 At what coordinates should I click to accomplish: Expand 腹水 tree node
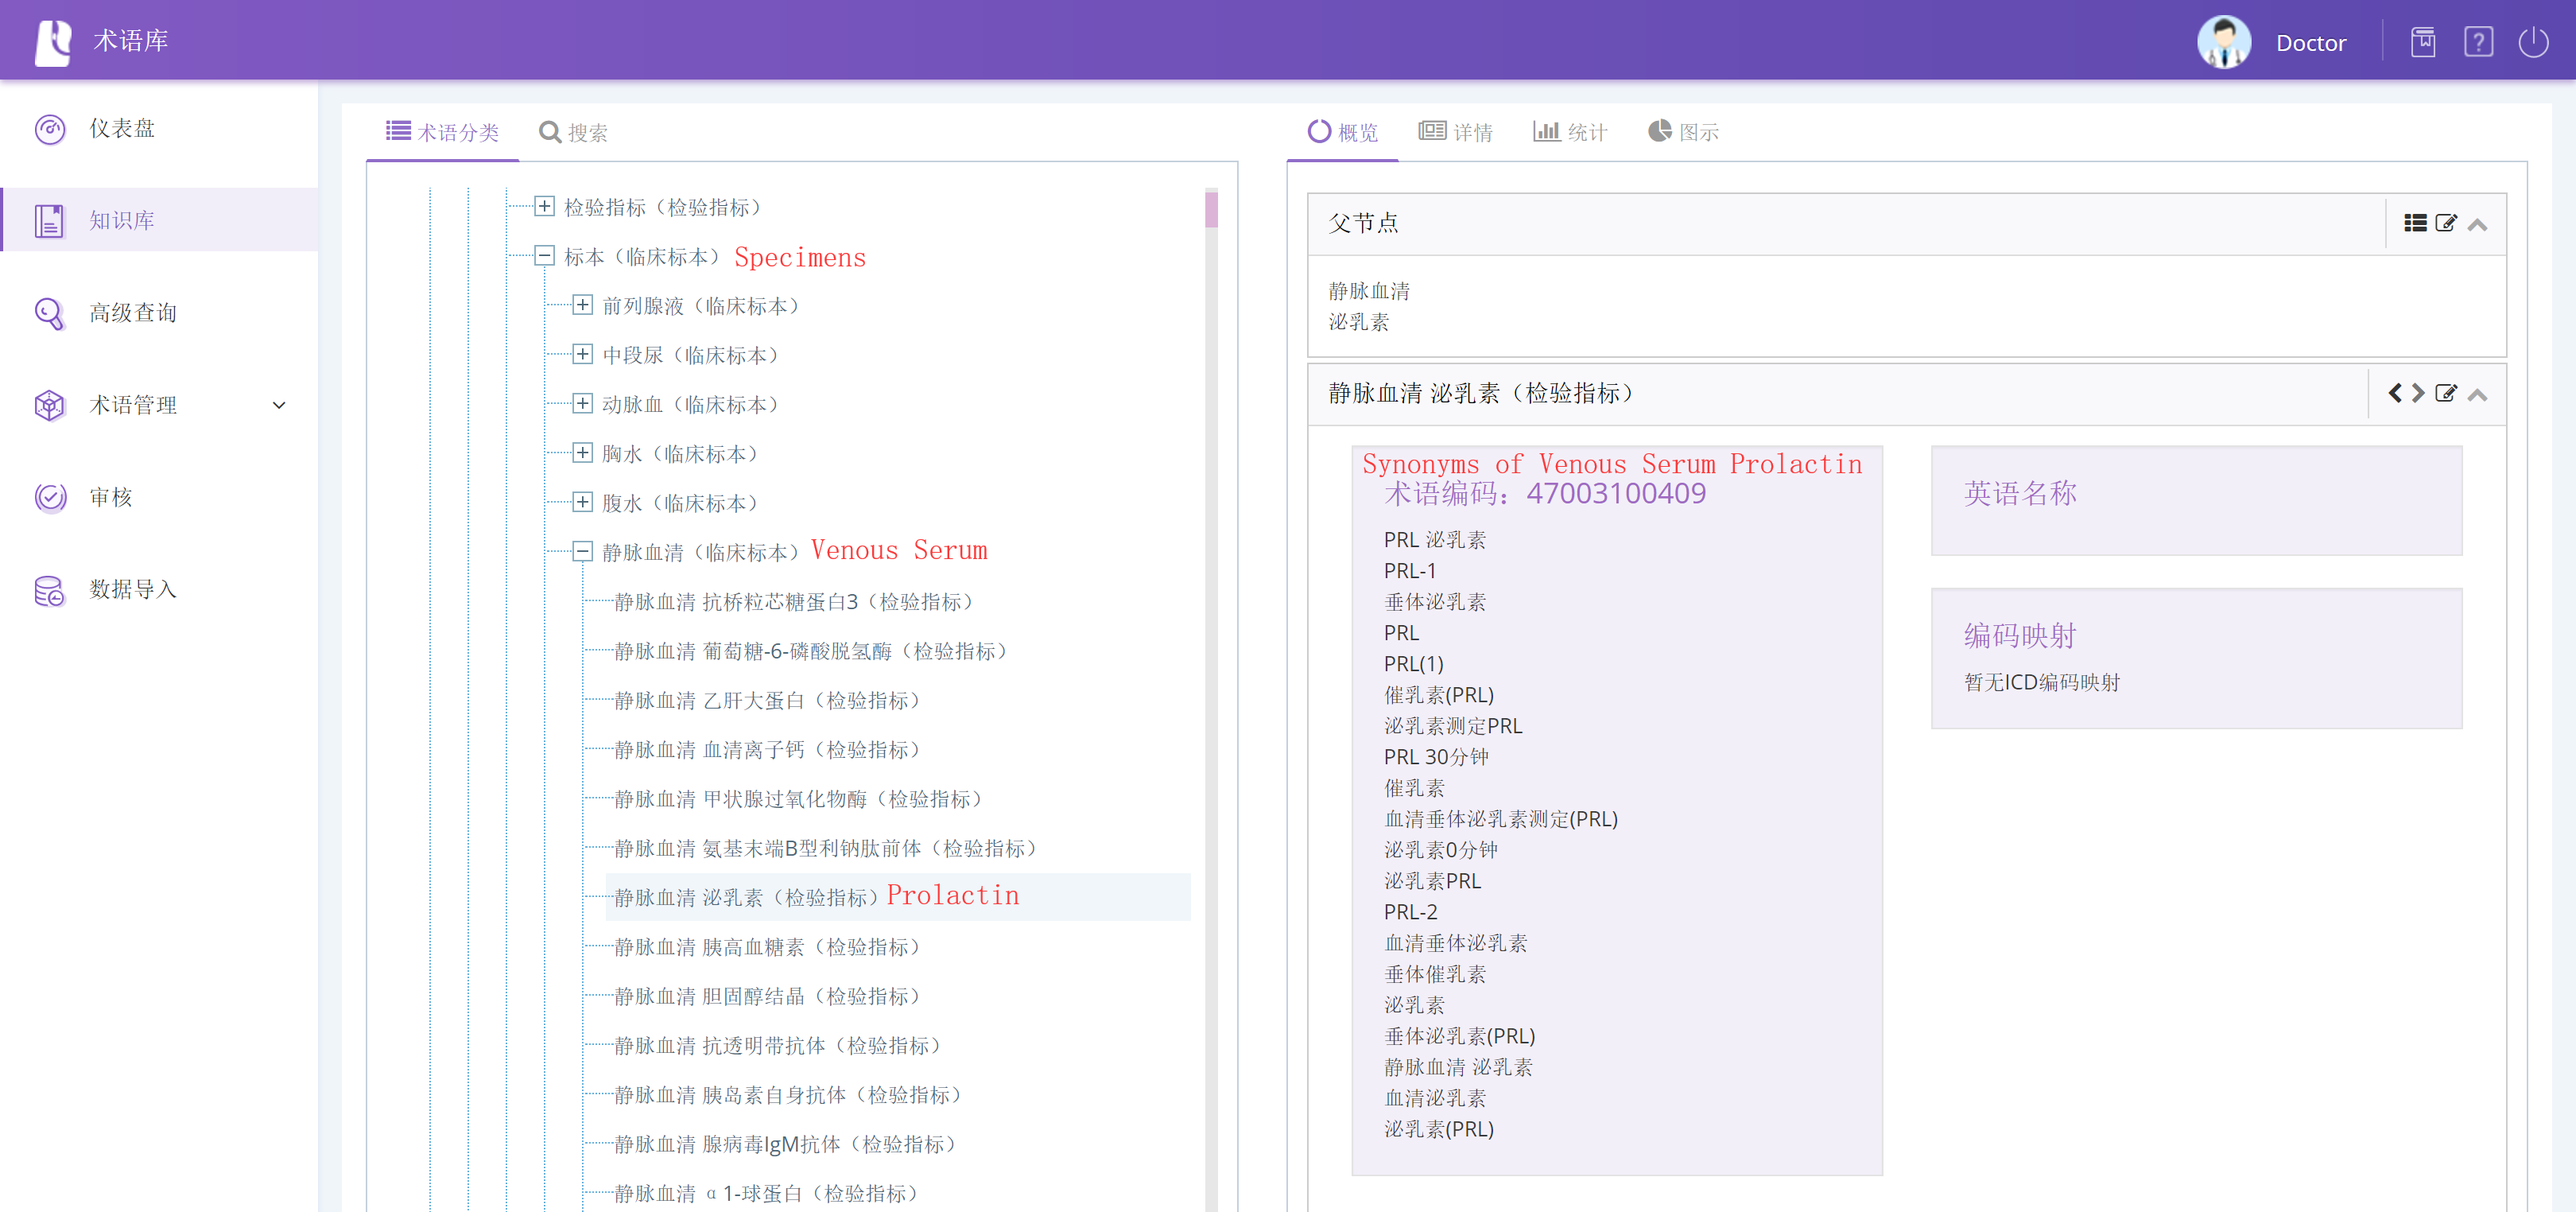[x=582, y=502]
